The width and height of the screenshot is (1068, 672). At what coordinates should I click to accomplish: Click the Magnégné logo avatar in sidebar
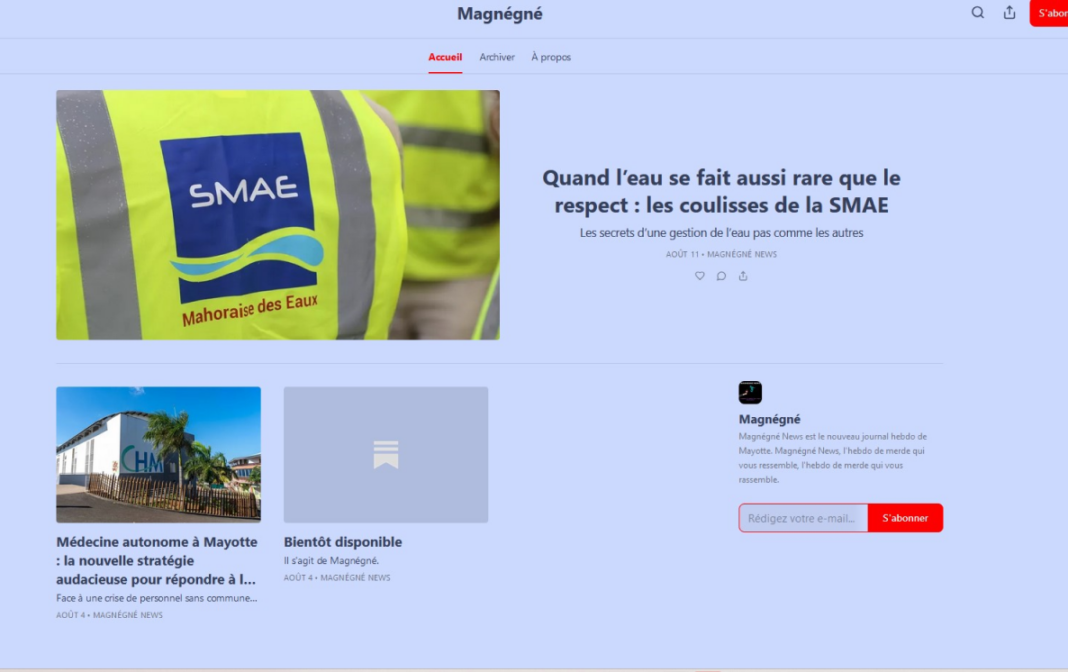click(x=750, y=392)
